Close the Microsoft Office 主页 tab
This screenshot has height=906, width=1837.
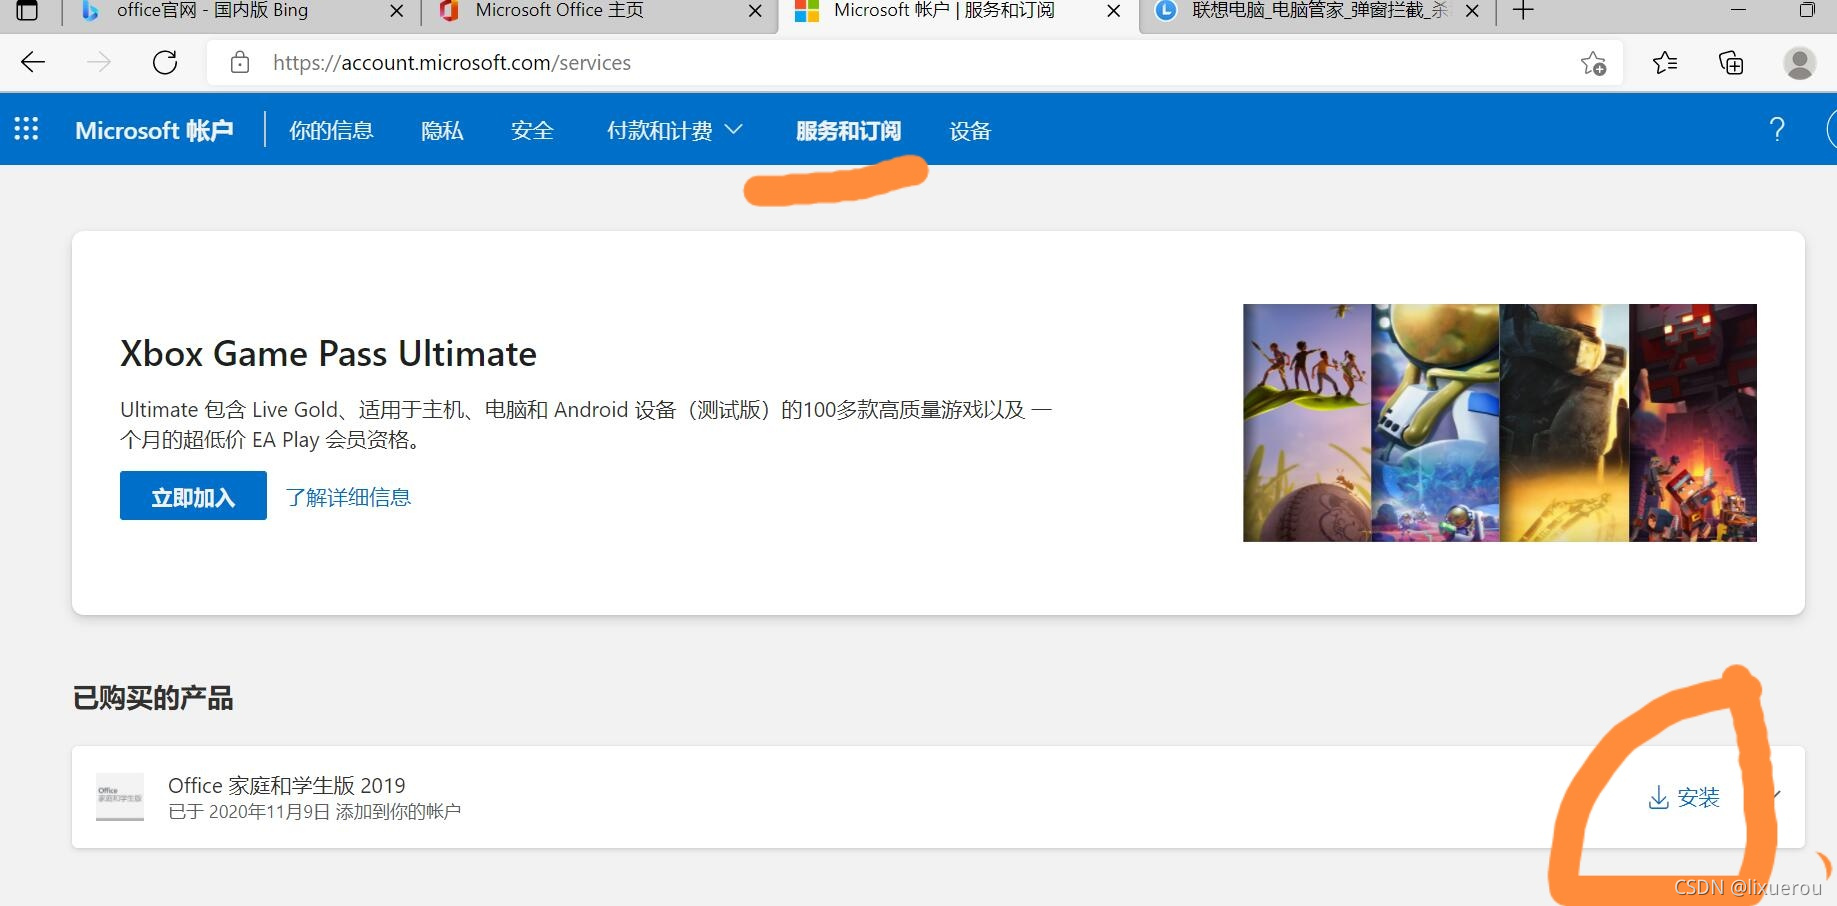click(x=755, y=11)
